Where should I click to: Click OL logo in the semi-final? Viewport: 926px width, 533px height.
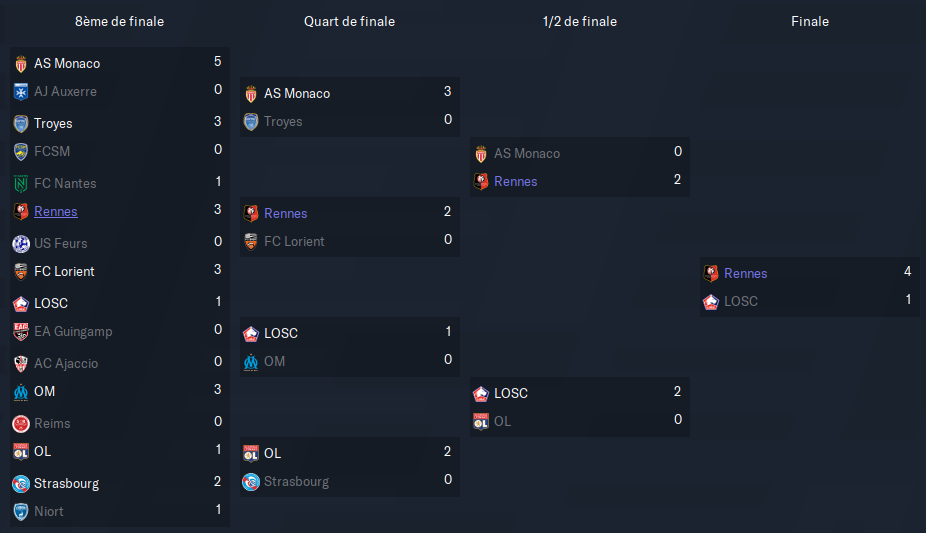[x=481, y=421]
